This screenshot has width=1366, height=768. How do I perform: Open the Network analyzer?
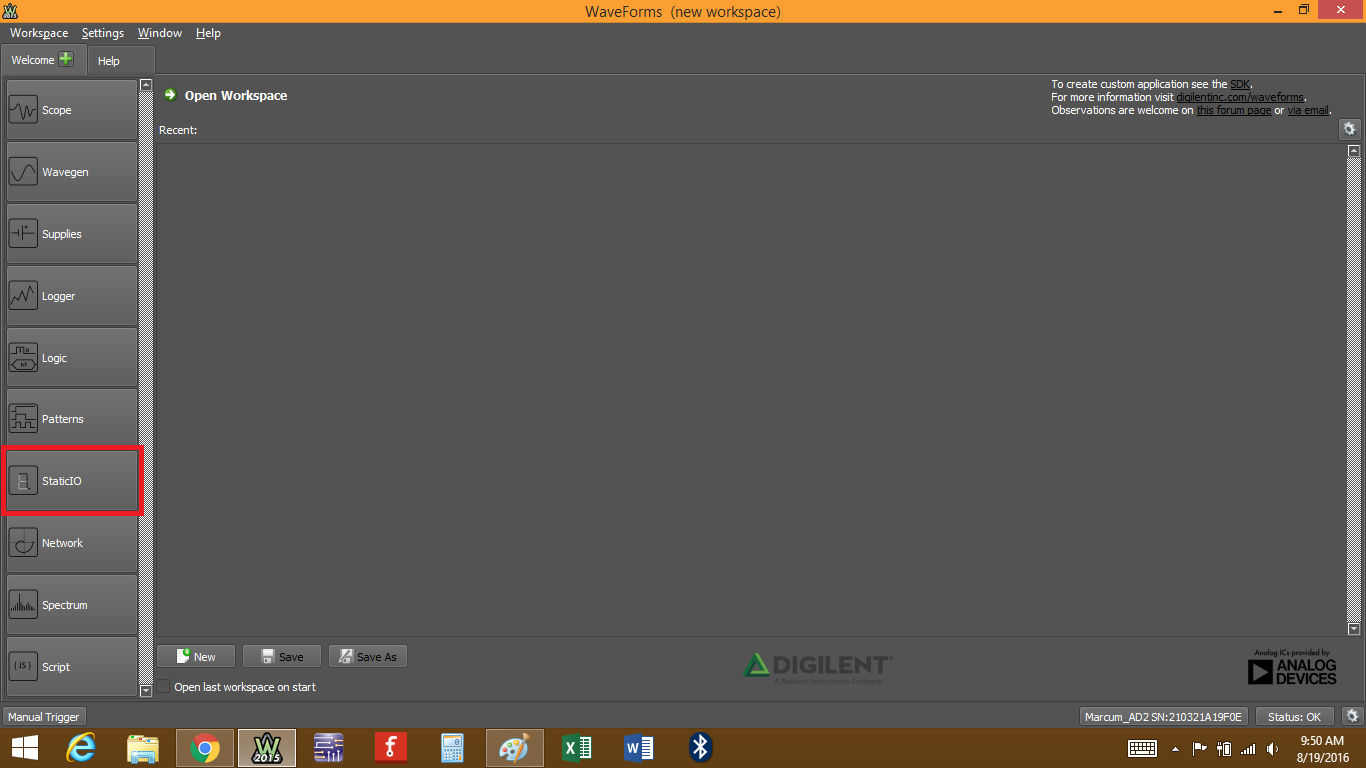point(72,543)
